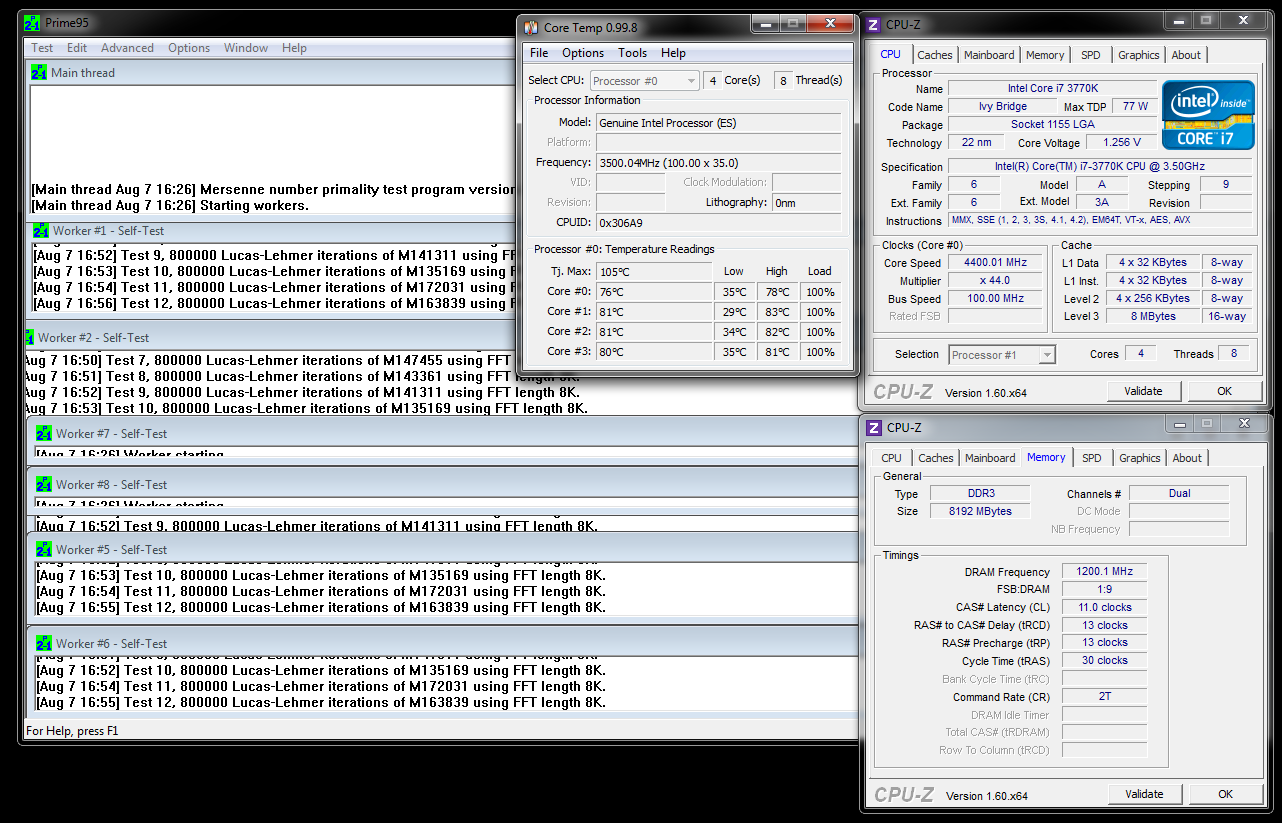1282x823 pixels.
Task: Click the Worker #7 Self-Test window icon
Action: click(44, 433)
